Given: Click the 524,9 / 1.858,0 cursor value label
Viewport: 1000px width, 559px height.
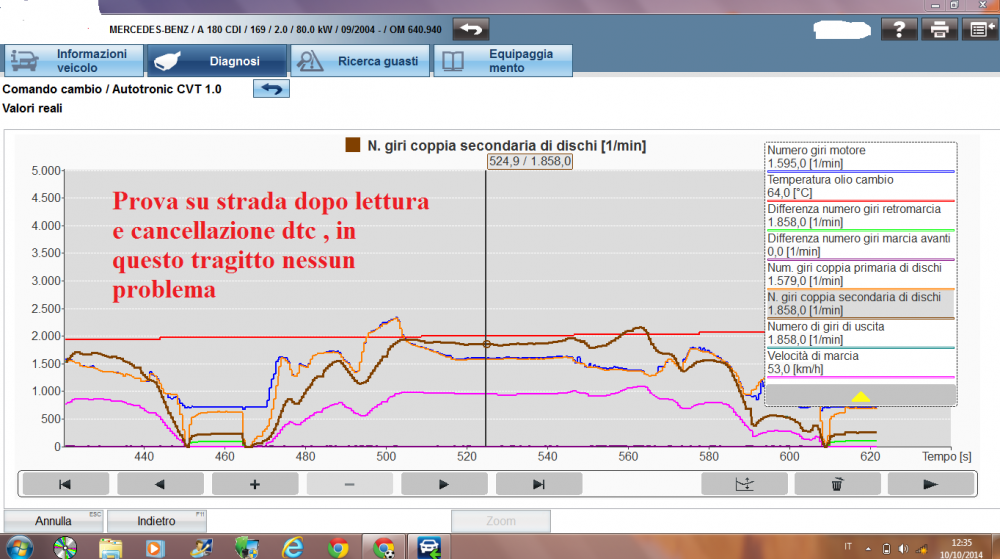Looking at the screenshot, I should (530, 161).
